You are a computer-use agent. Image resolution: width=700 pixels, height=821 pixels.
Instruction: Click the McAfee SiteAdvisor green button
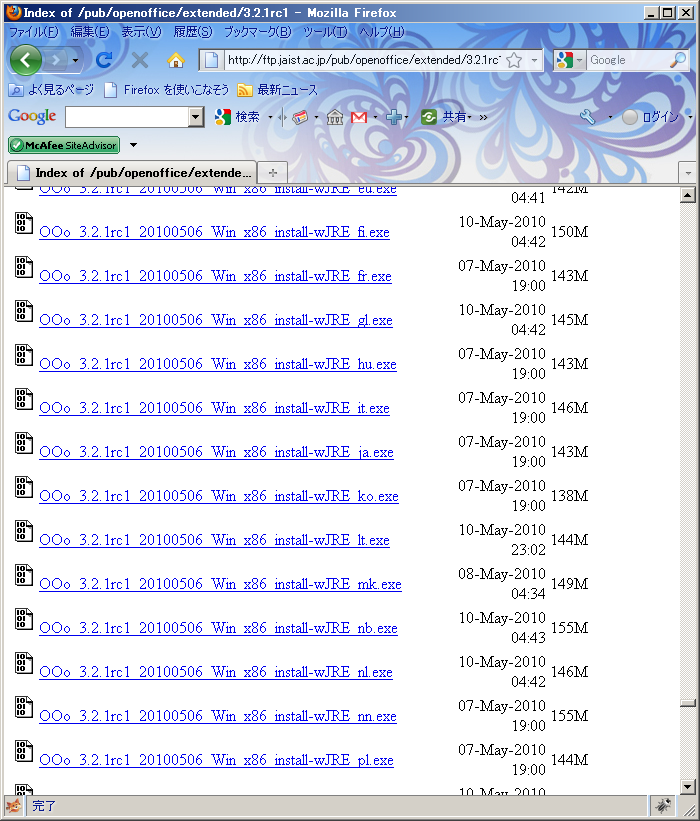coord(64,145)
